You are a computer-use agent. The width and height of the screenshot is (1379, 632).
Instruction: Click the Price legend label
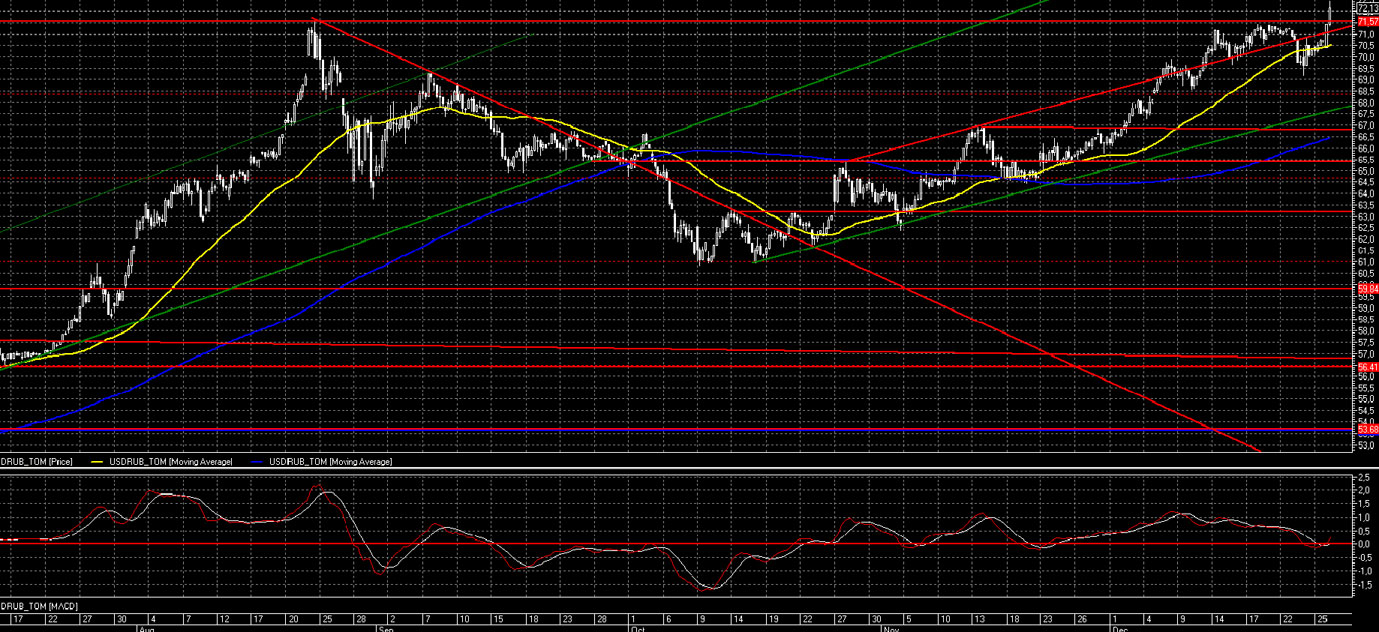pyautogui.click(x=36, y=462)
